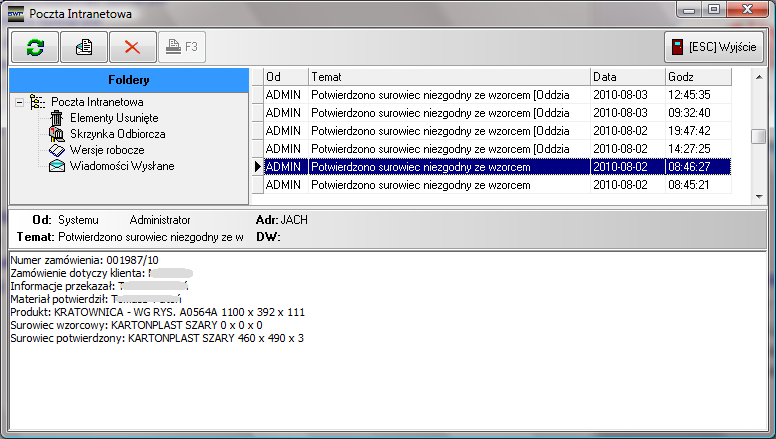Screen dimensions: 776x439
Task: Click the Wersje robocze drafts icon
Action: coord(57,150)
